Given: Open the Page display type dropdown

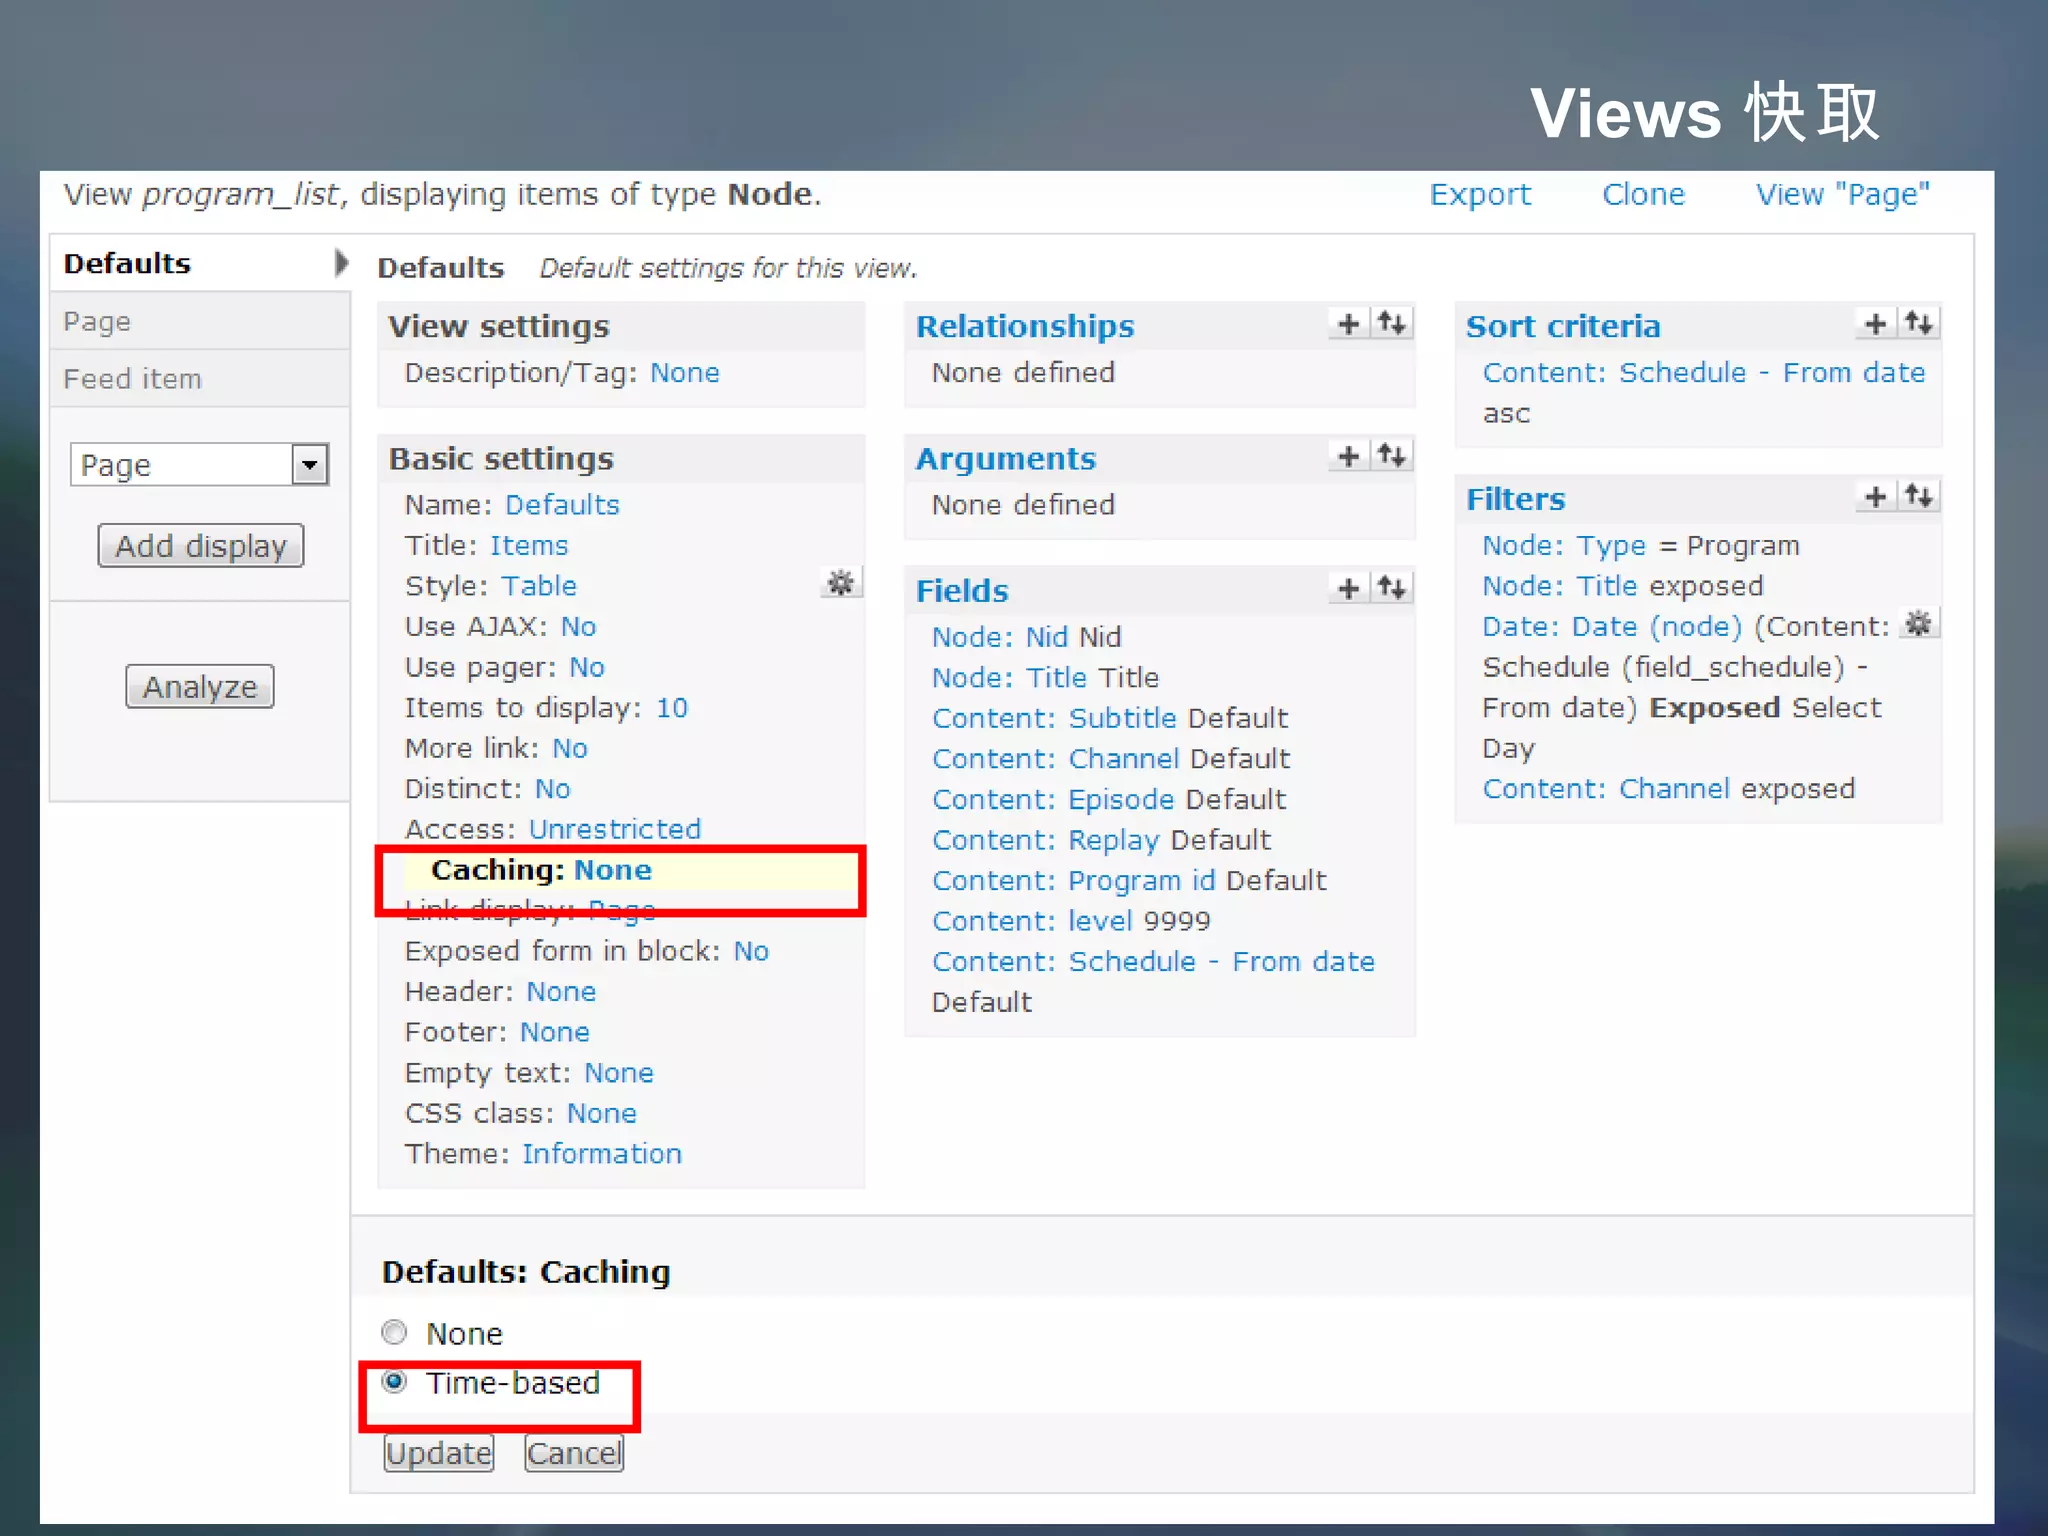Looking at the screenshot, I should pyautogui.click(x=309, y=465).
